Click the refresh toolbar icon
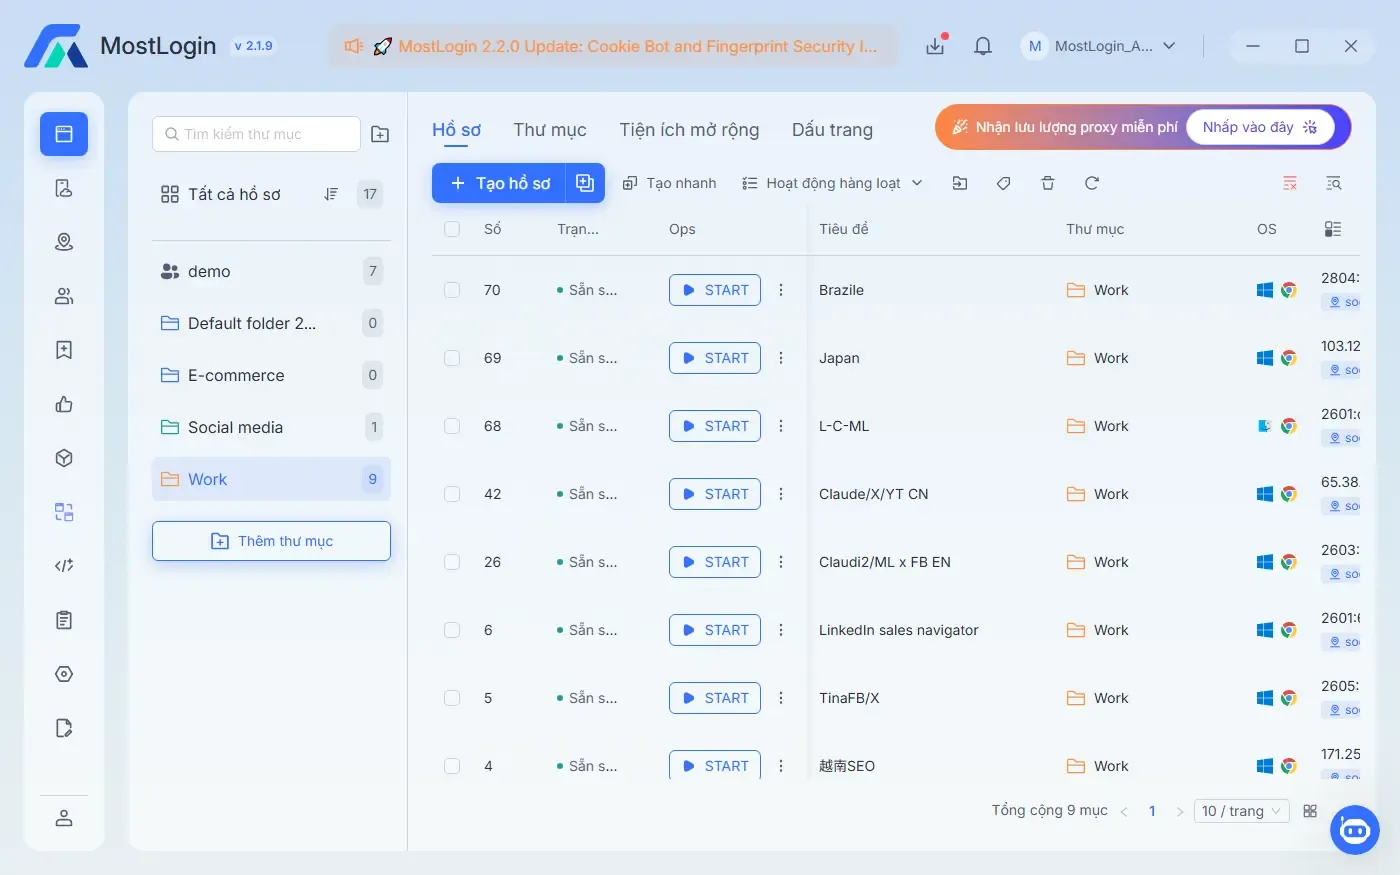The width and height of the screenshot is (1400, 875). click(1092, 183)
